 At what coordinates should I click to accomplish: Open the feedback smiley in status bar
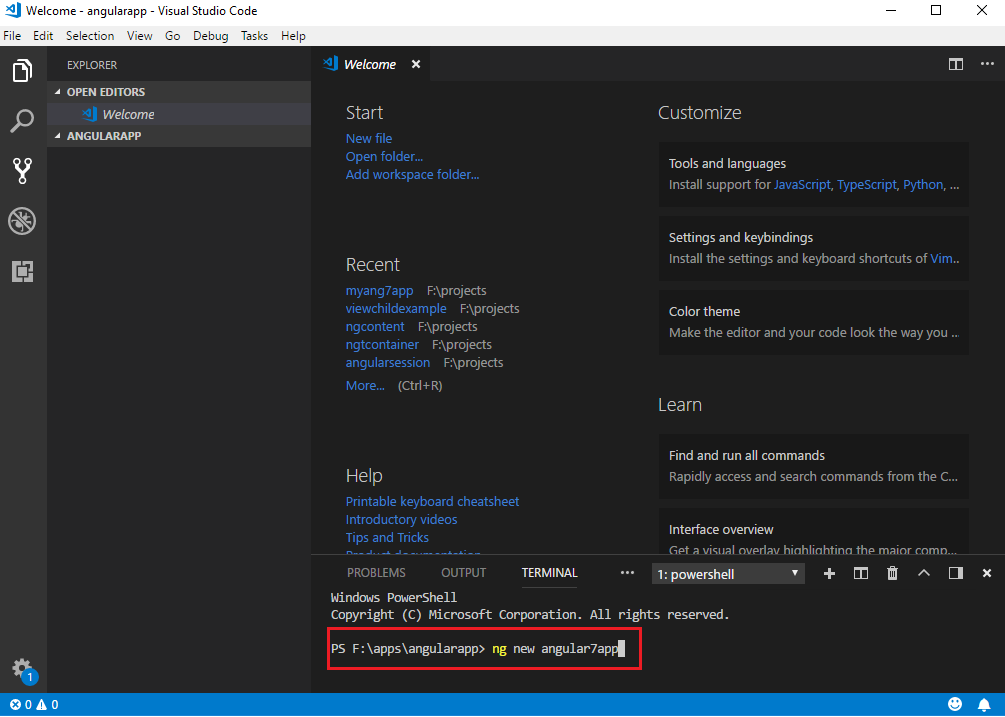(955, 705)
